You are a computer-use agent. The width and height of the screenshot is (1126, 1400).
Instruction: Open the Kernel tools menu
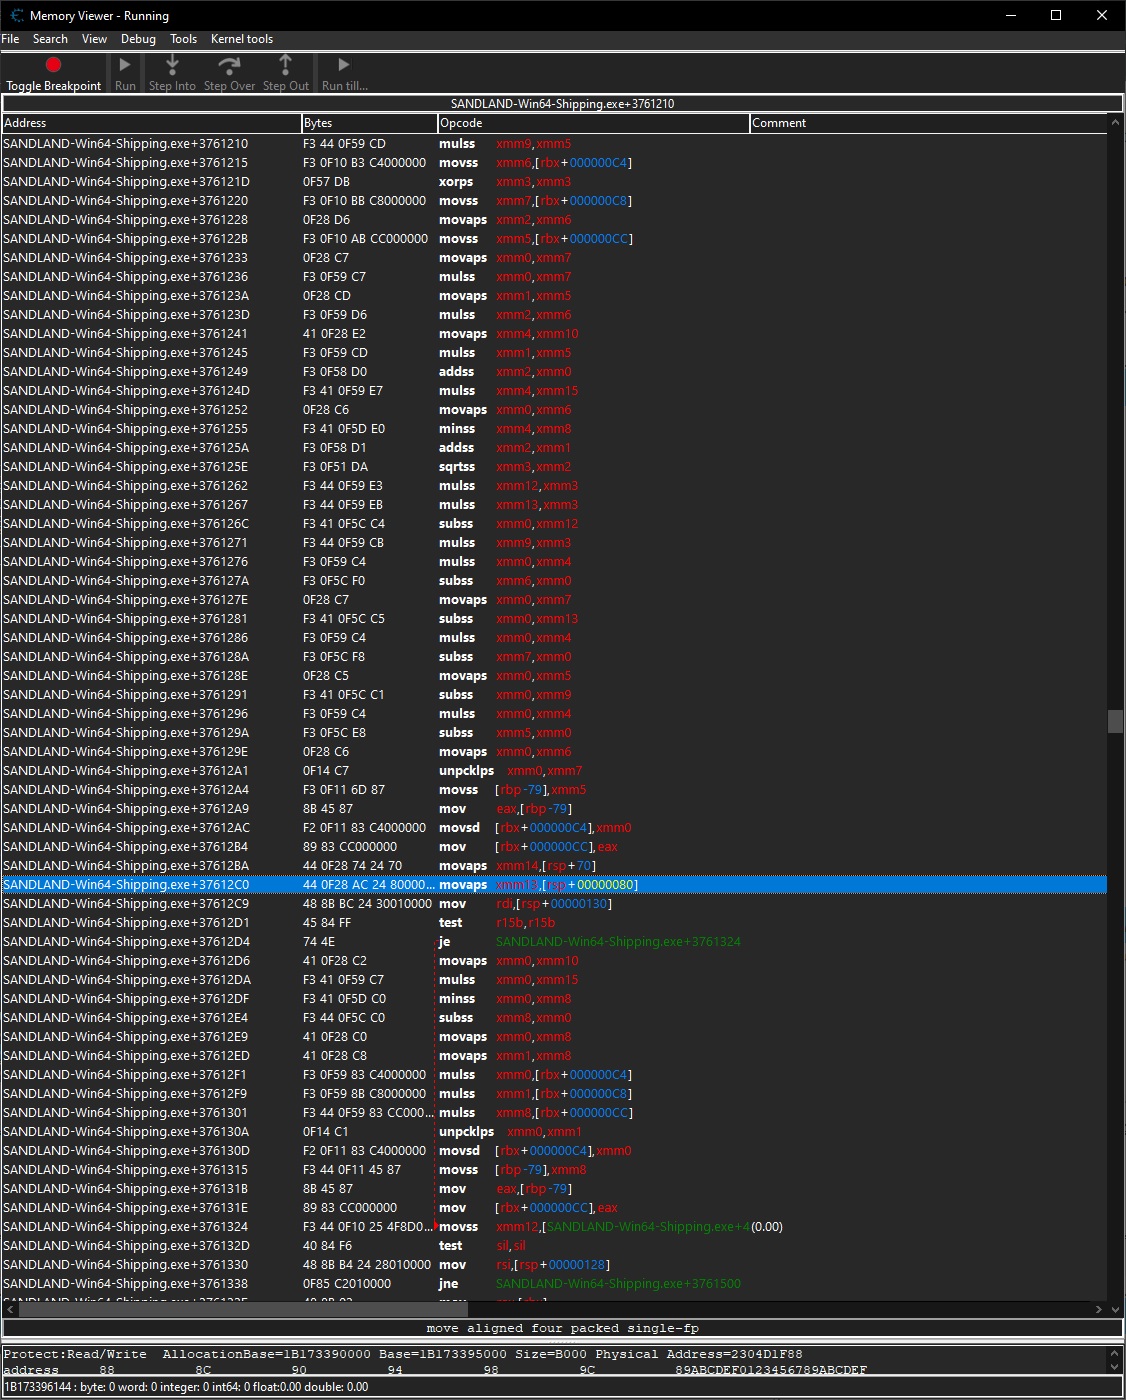click(x=242, y=39)
